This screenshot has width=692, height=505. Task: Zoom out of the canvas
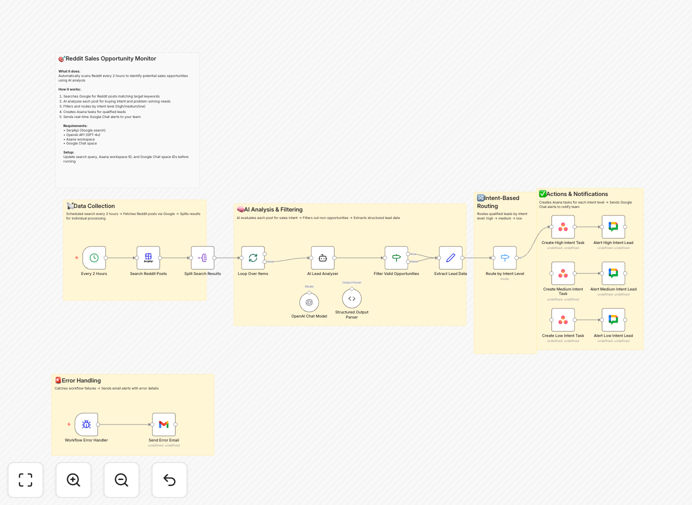pyautogui.click(x=121, y=480)
